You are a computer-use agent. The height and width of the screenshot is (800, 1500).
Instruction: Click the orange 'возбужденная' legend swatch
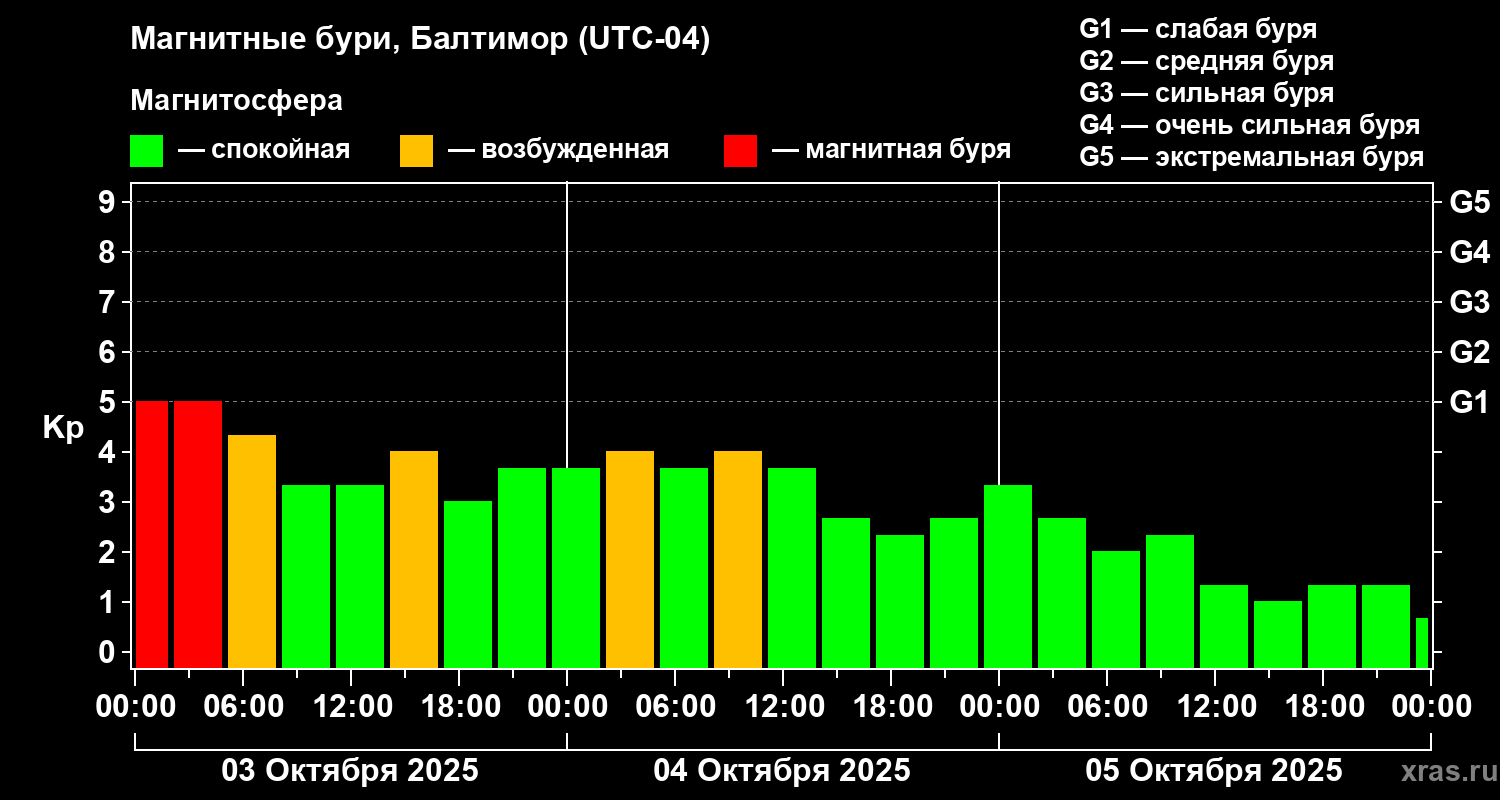pos(416,151)
